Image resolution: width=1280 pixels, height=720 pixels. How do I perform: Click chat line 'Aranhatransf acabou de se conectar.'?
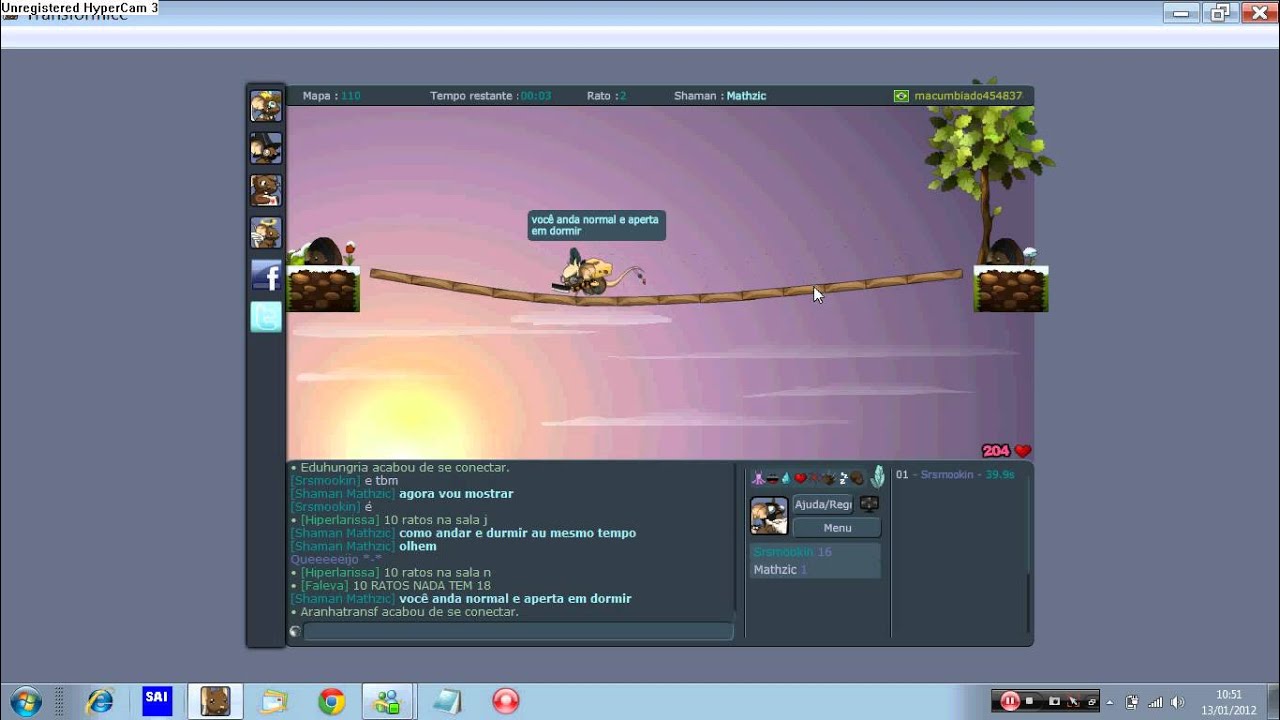click(x=408, y=612)
